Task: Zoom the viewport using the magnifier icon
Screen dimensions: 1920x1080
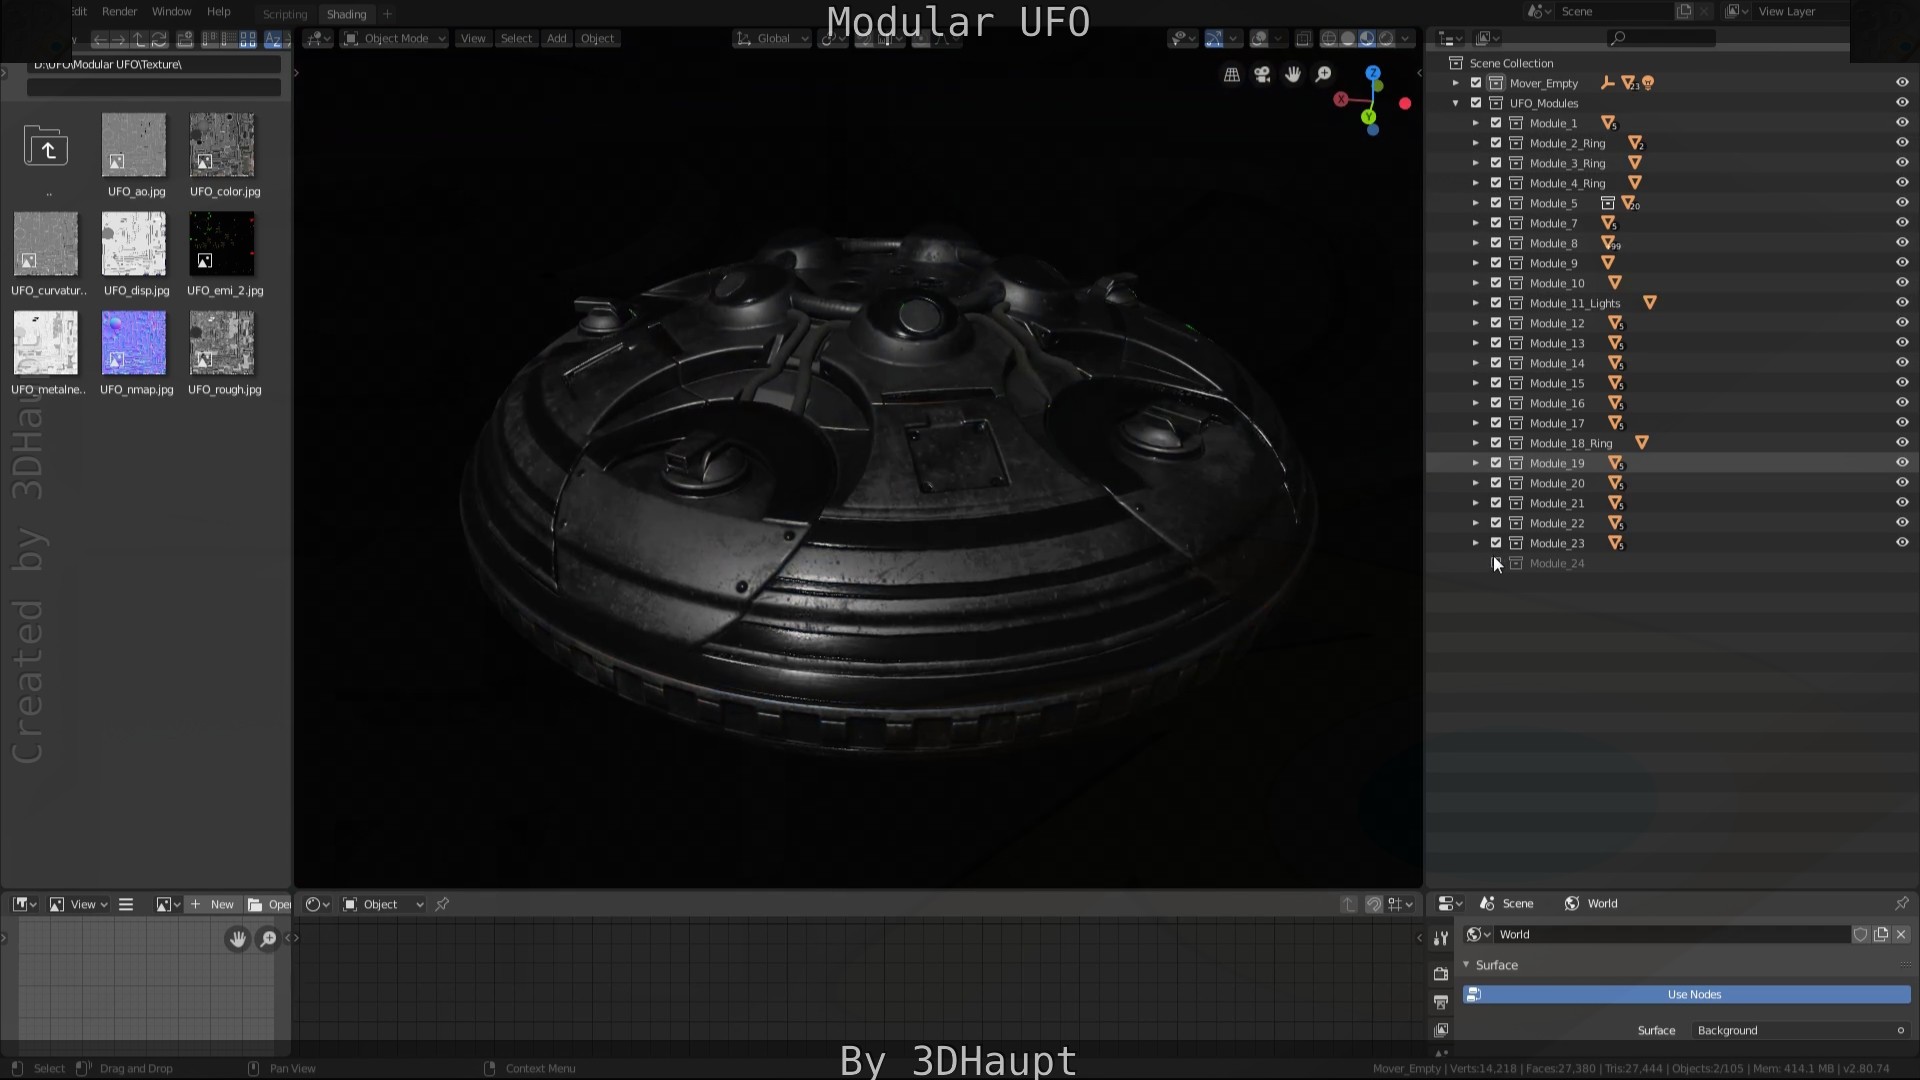Action: [x=1323, y=73]
